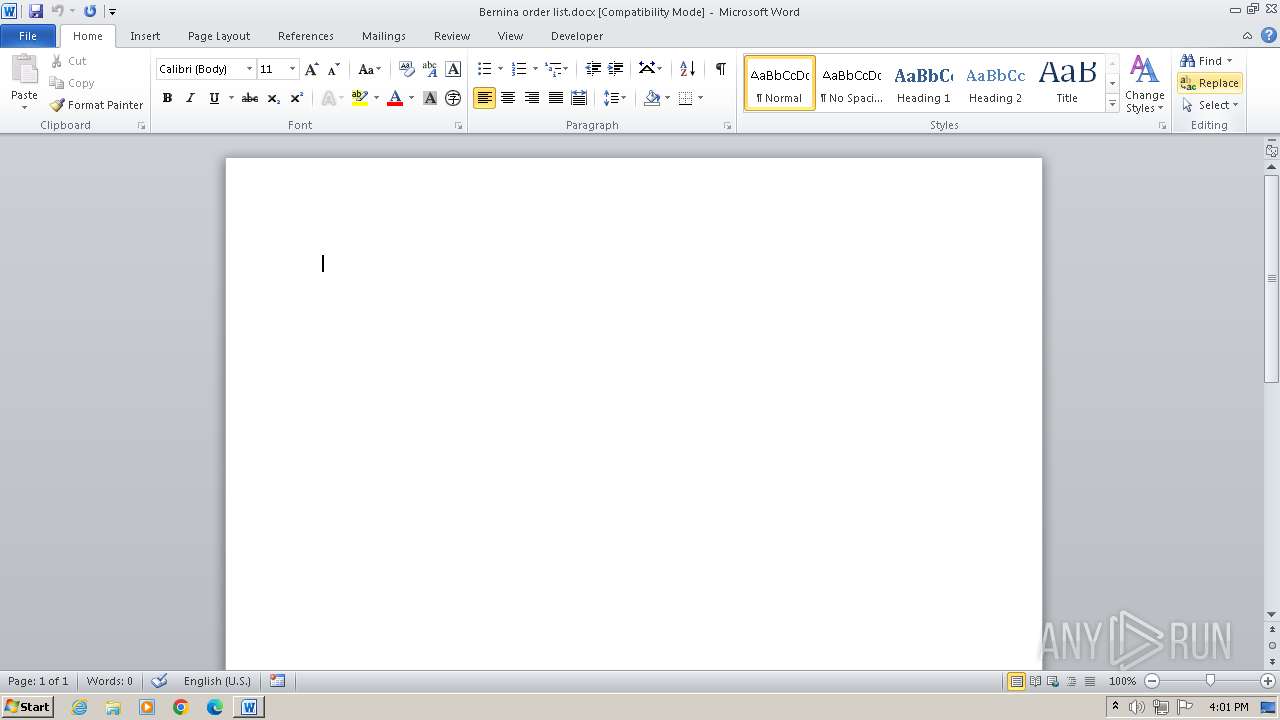The width and height of the screenshot is (1280, 720).
Task: Click the zoom slider handle
Action: click(1210, 681)
